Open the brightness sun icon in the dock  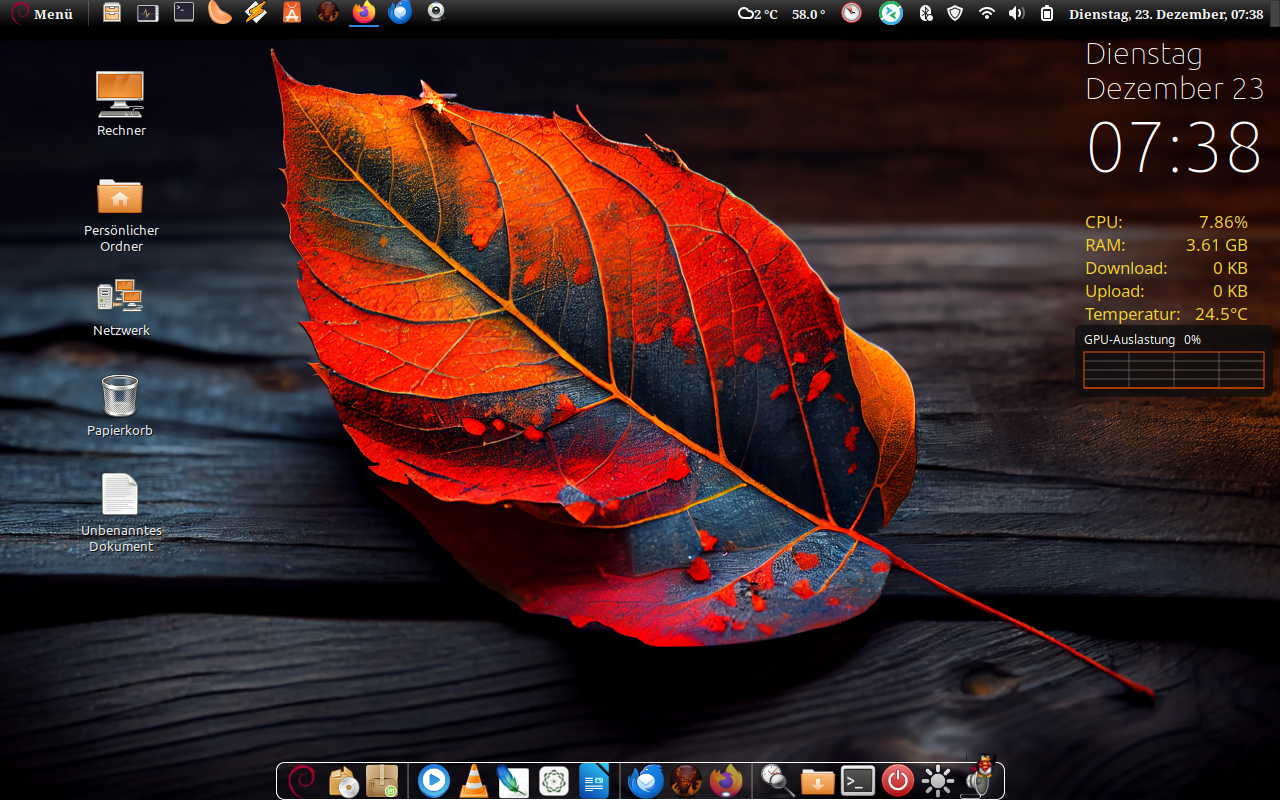click(x=938, y=781)
